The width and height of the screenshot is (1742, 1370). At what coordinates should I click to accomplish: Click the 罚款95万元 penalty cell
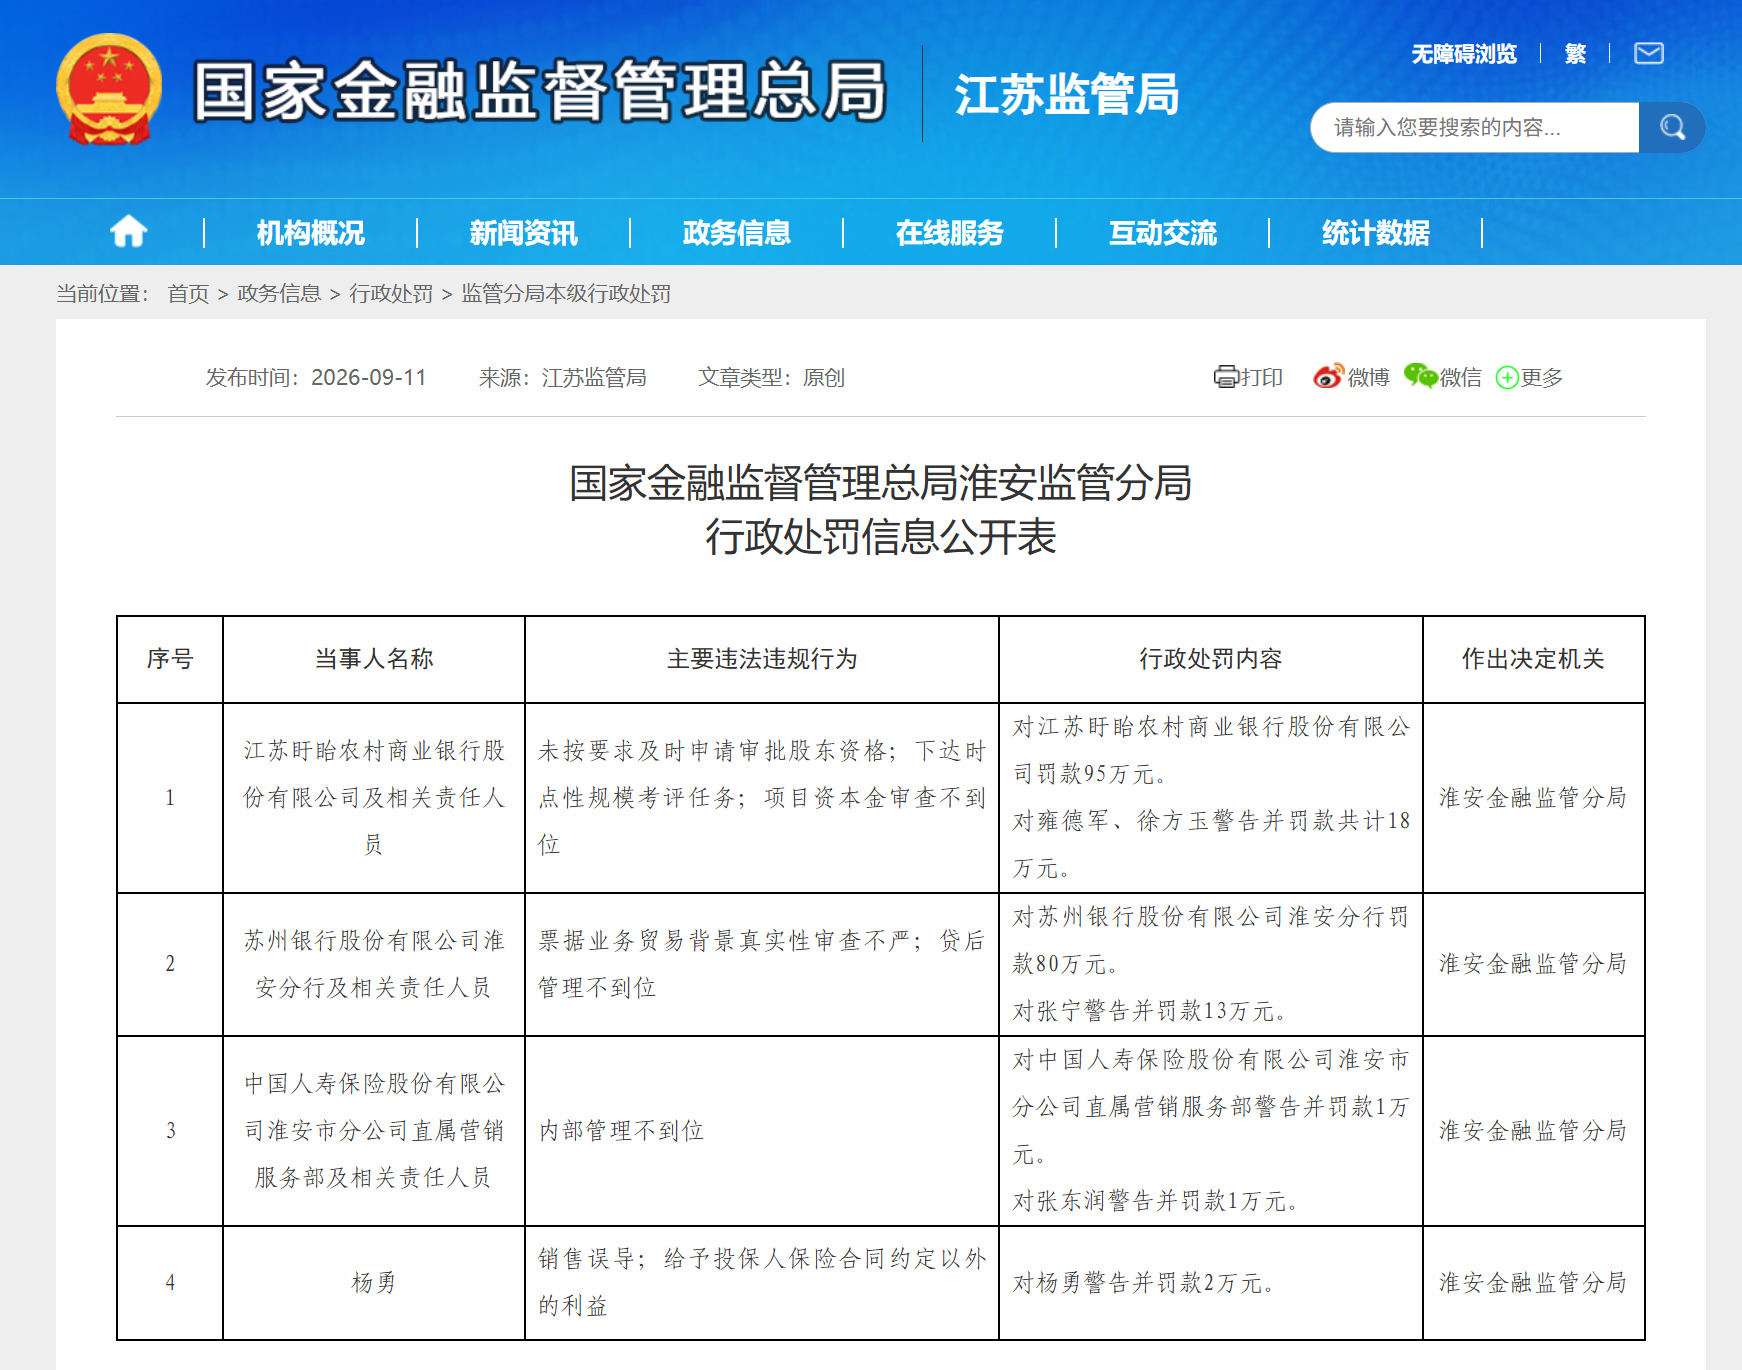[x=1211, y=798]
